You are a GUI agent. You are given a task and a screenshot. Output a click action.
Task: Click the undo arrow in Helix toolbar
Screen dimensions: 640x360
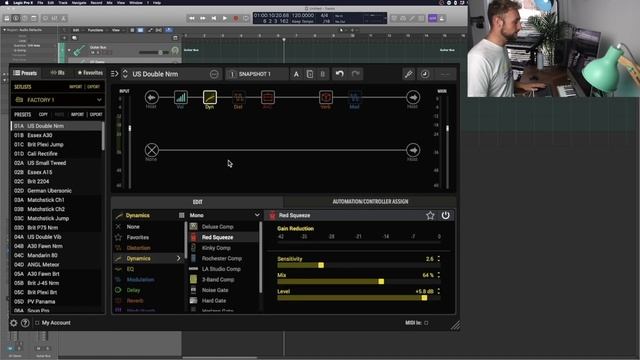click(340, 74)
